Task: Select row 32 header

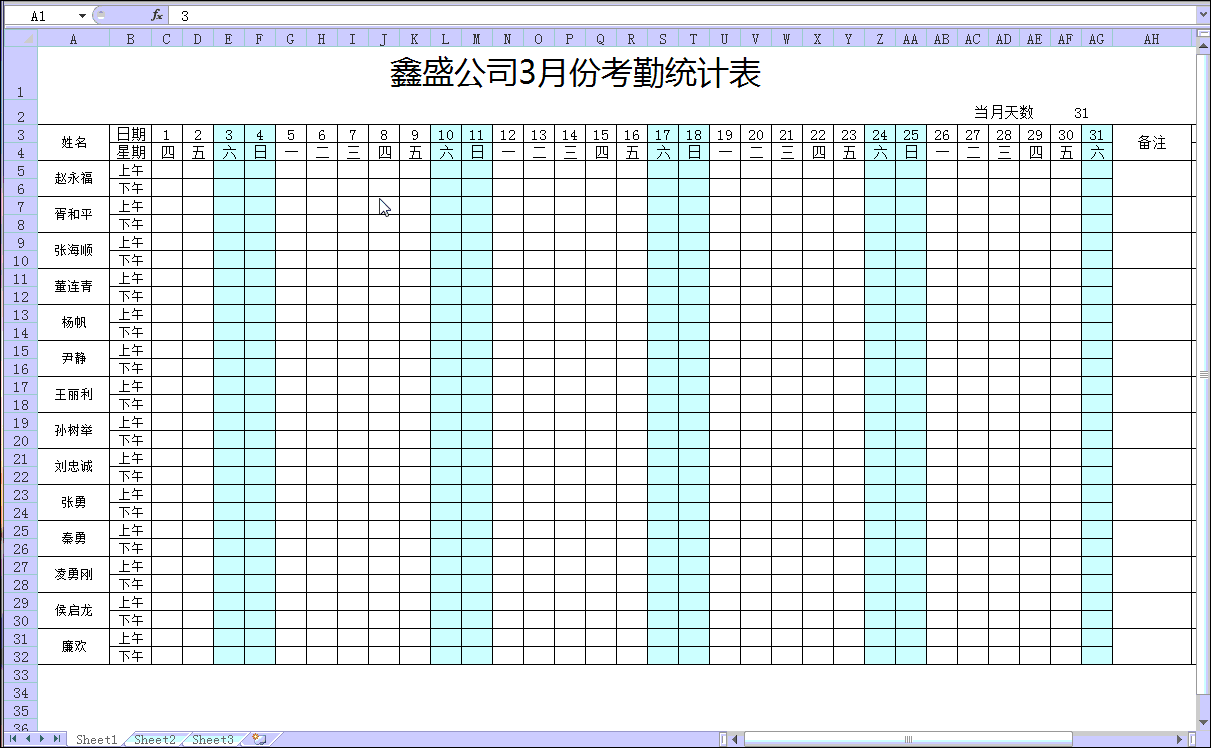Action: pos(20,656)
